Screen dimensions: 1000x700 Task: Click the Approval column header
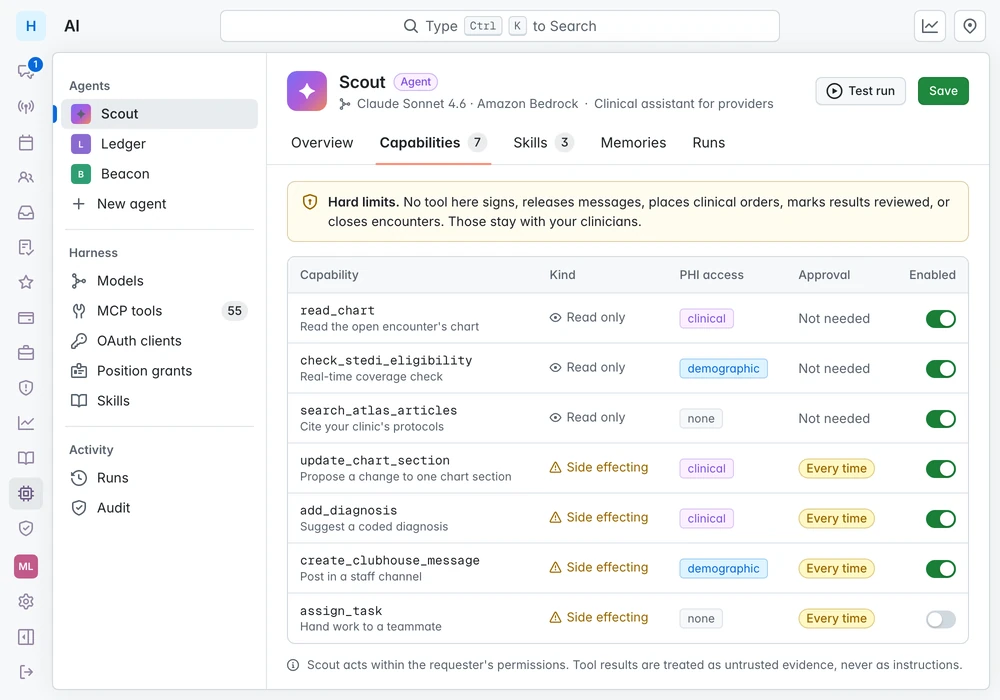point(824,275)
